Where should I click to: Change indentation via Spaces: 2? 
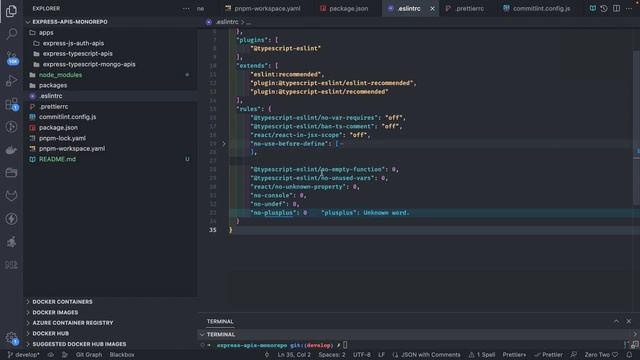[332, 355]
